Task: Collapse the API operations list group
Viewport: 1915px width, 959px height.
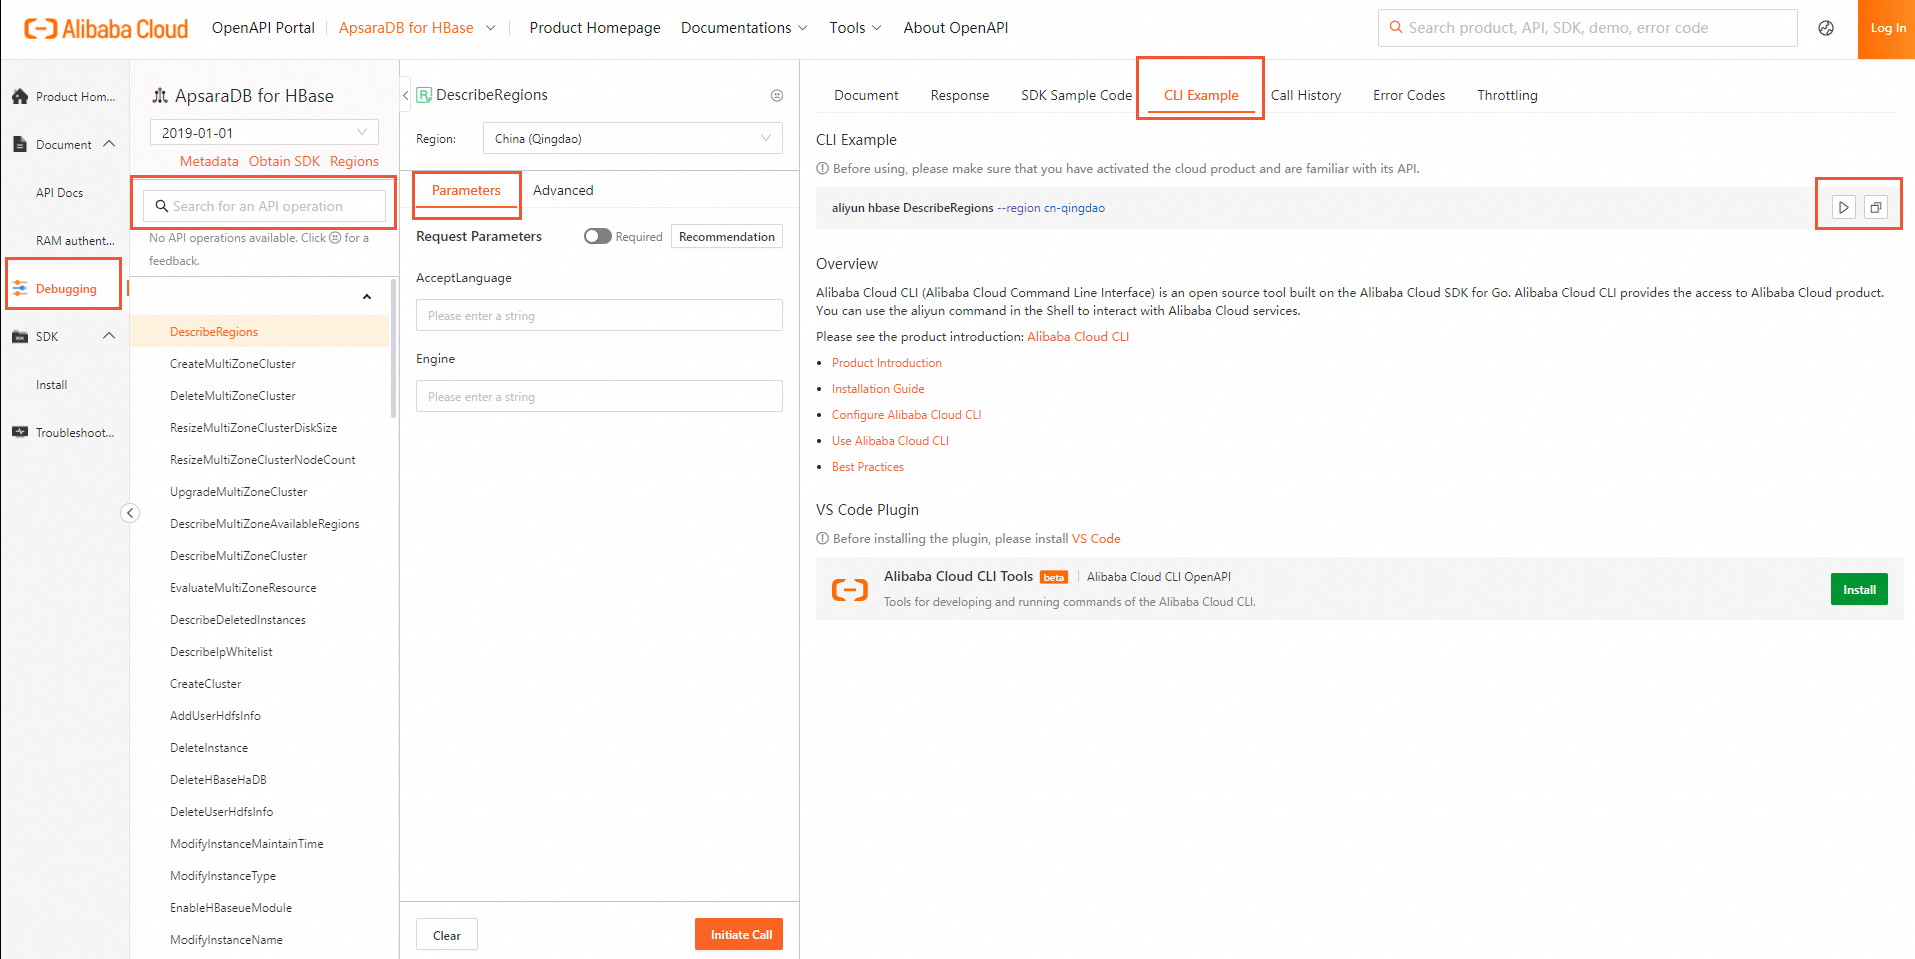Action: point(367,297)
